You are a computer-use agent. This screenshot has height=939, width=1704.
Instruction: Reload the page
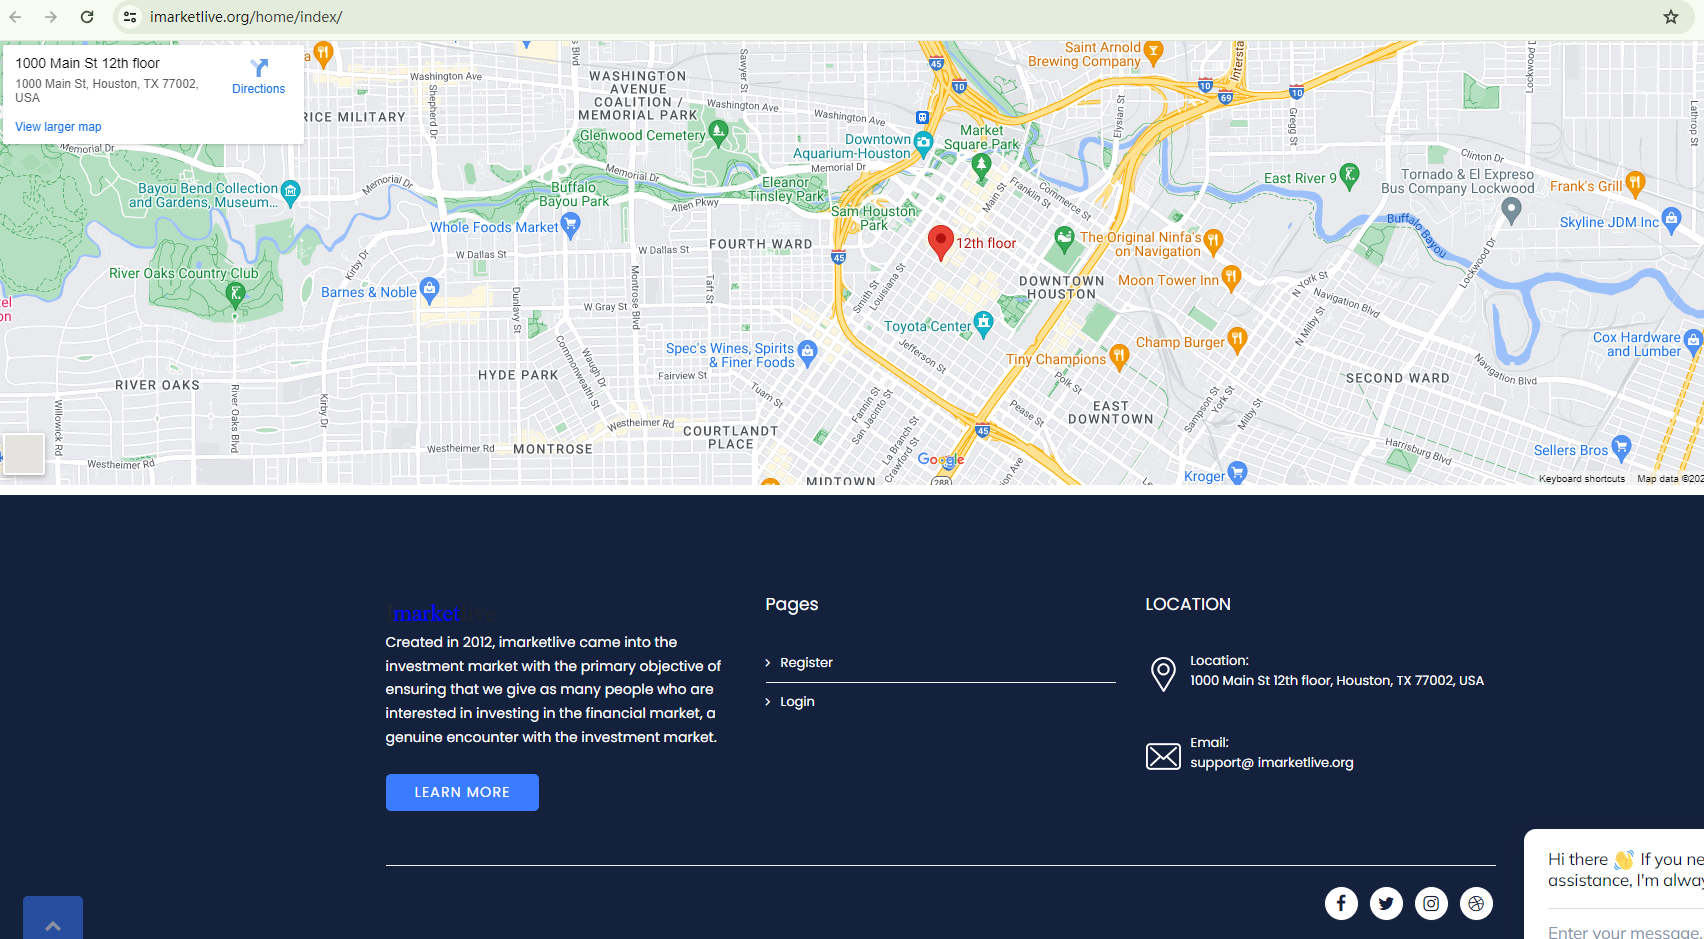pyautogui.click(x=87, y=17)
